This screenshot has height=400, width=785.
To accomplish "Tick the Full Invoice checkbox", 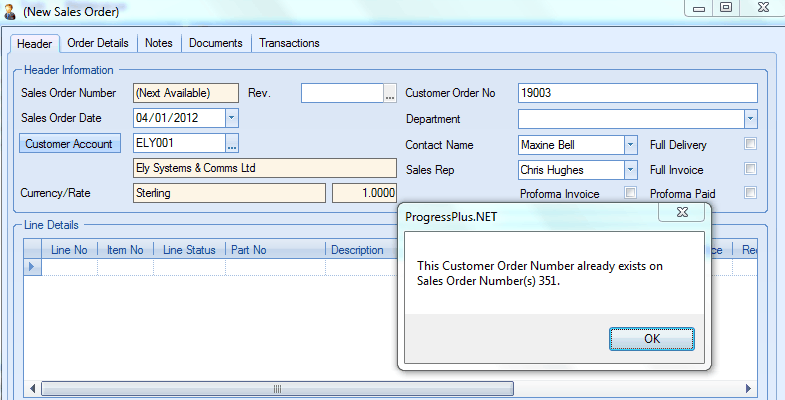I will click(750, 169).
